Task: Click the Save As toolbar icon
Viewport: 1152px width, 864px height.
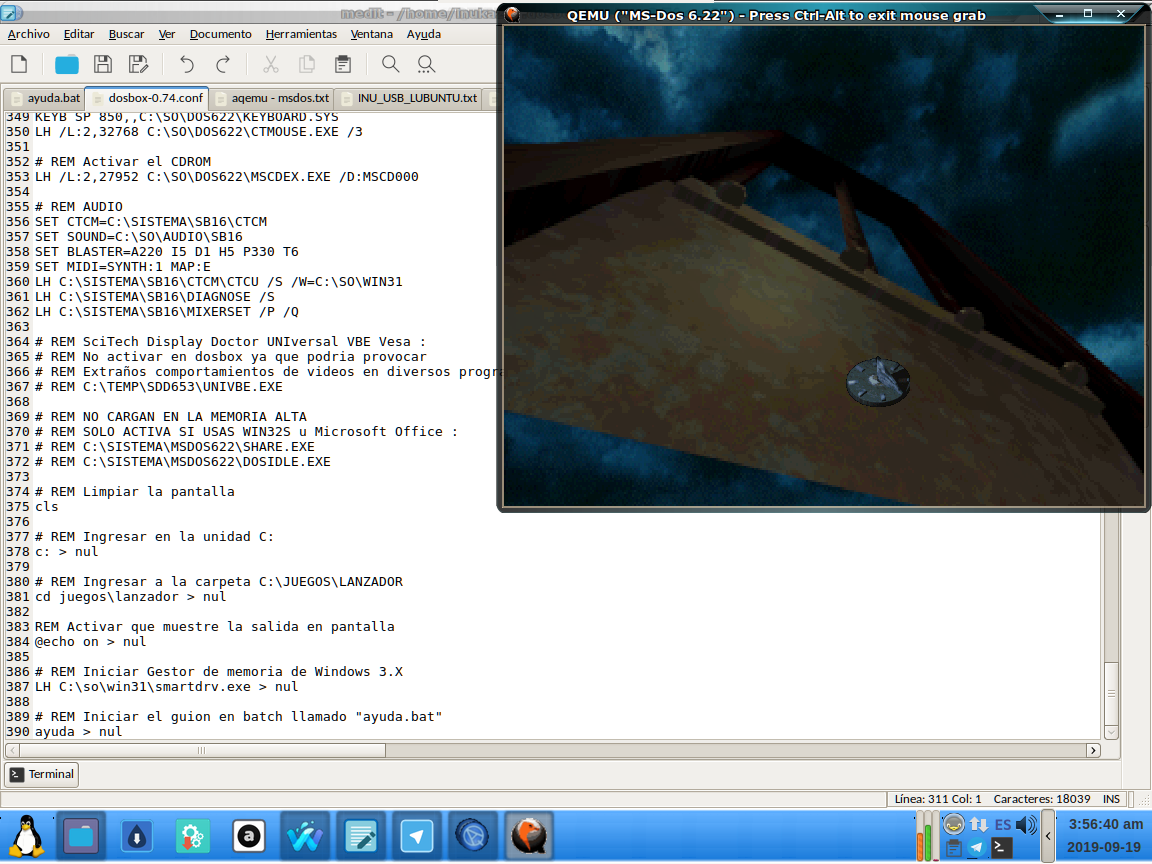Action: point(139,65)
